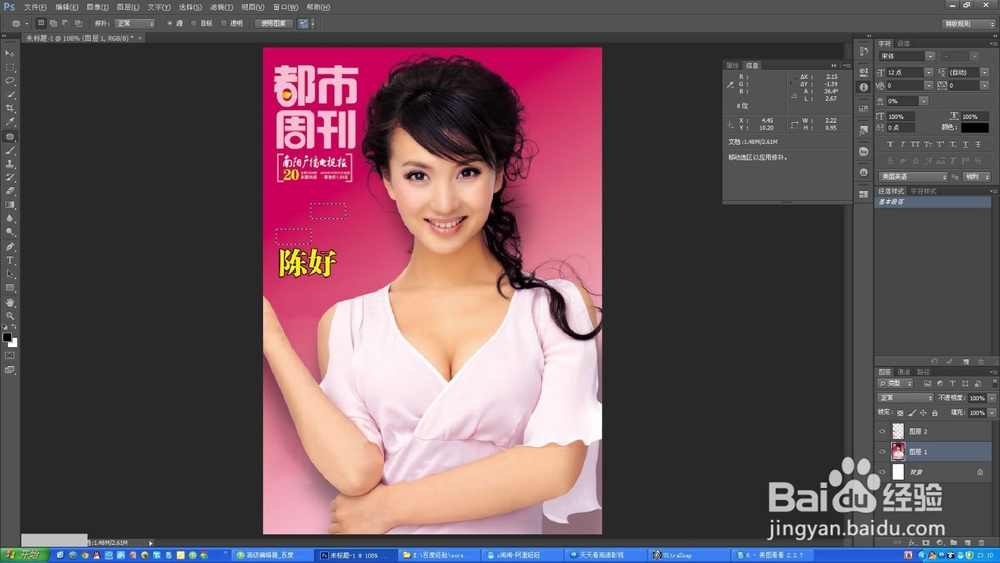This screenshot has height=563, width=1000.
Task: Hide layer 图层 2 via eye icon
Action: coord(882,432)
